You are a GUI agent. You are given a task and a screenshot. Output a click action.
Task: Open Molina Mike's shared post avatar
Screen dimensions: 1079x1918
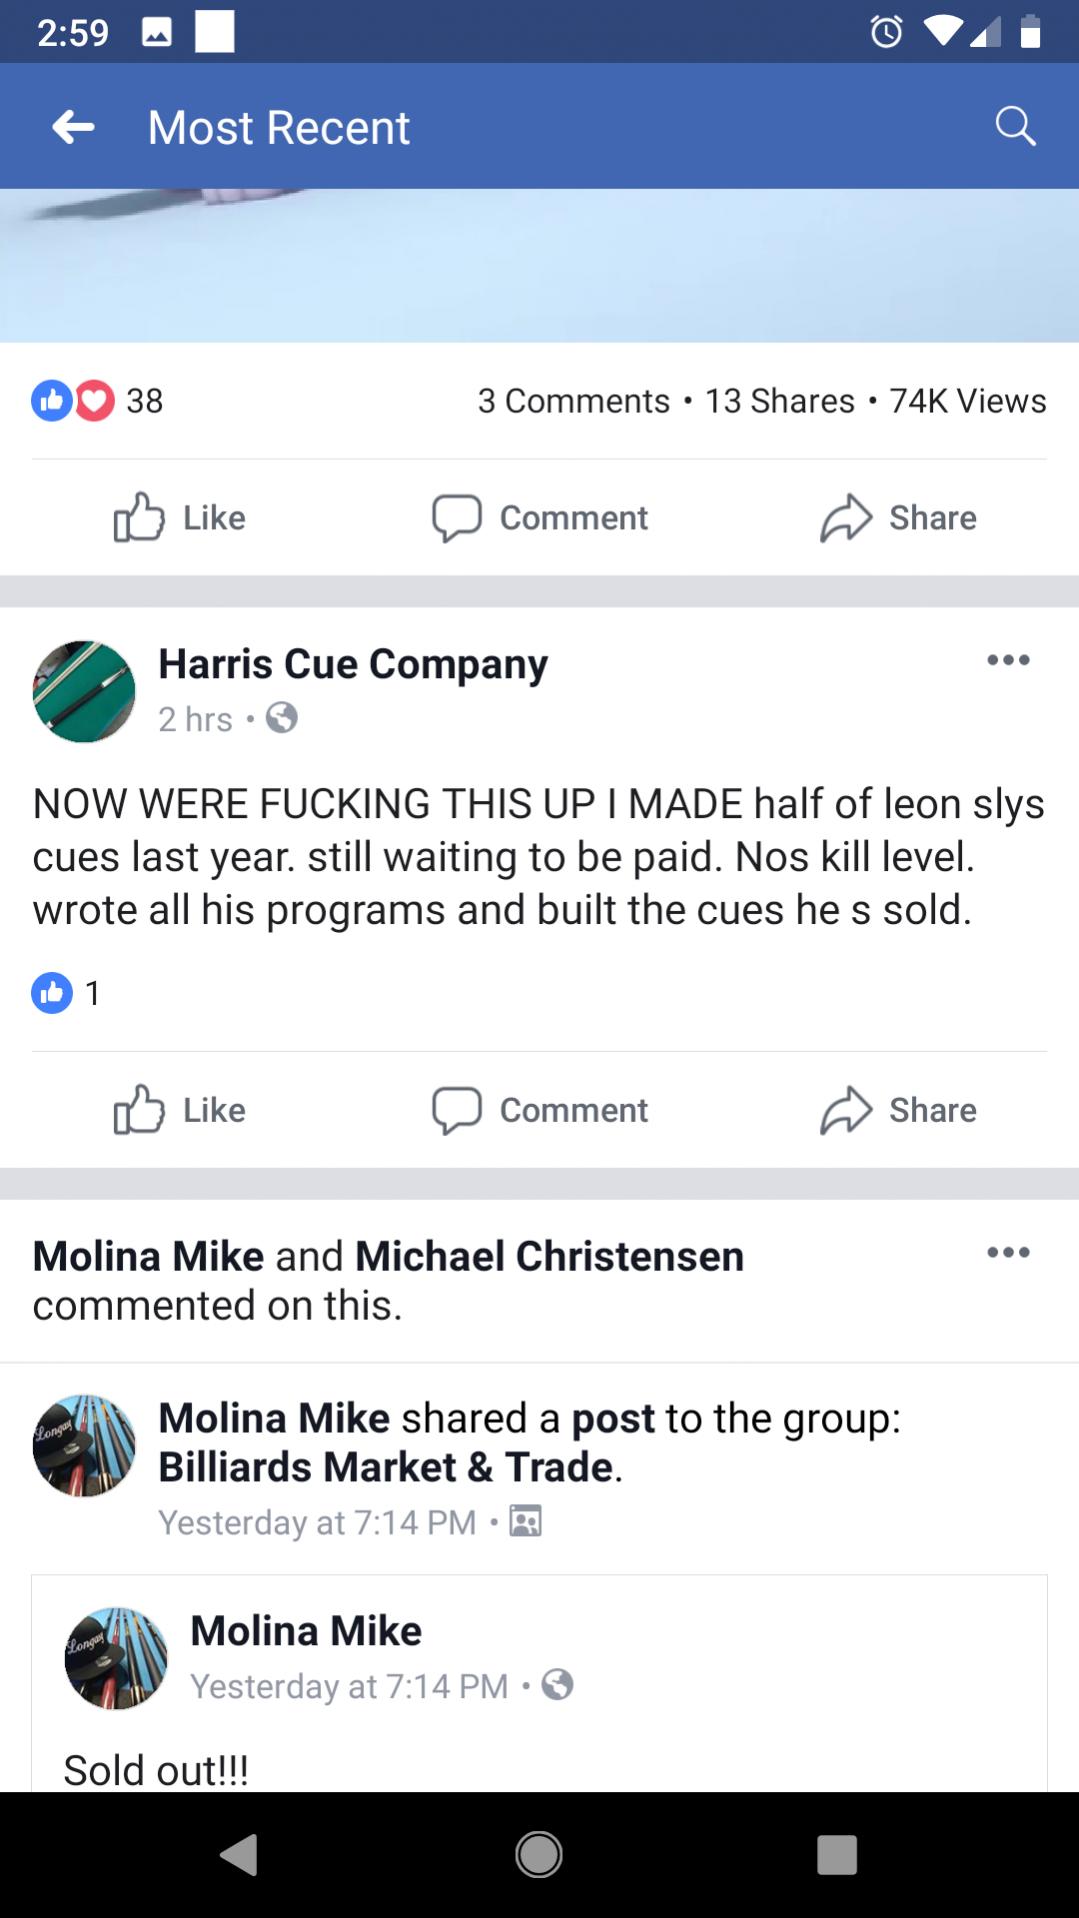[116, 1658]
